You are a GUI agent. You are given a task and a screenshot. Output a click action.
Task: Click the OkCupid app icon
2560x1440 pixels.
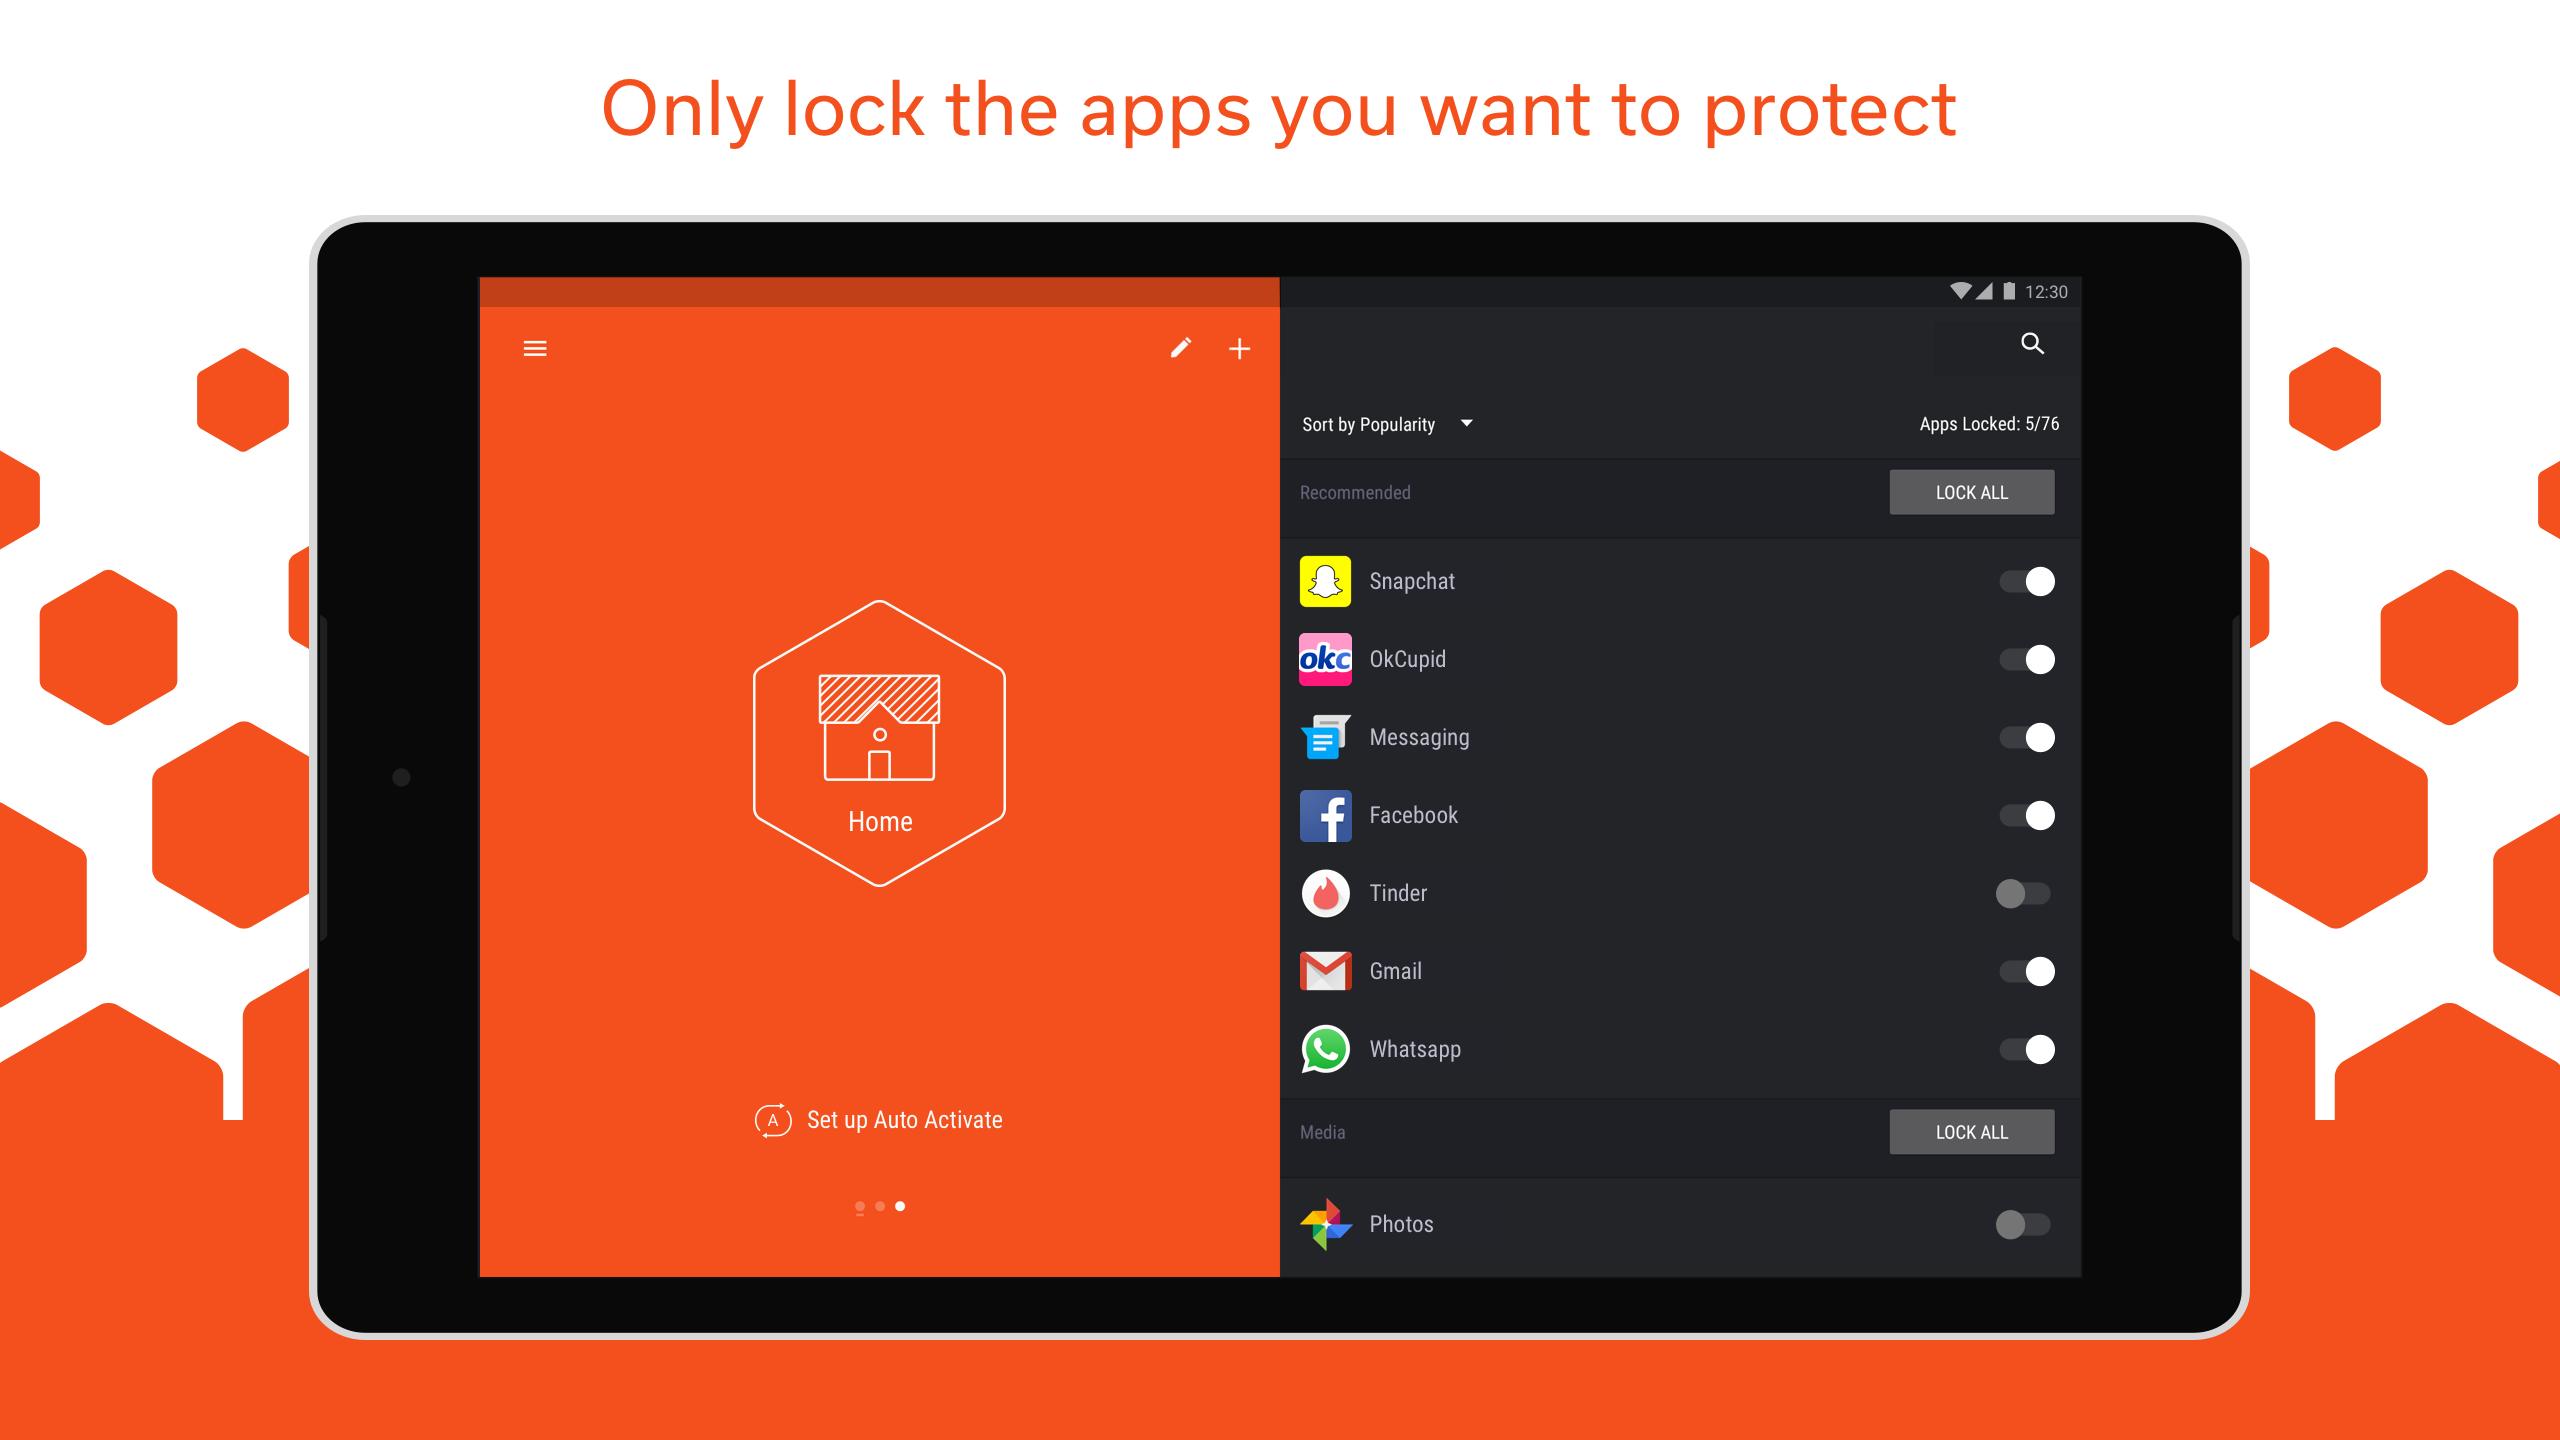coord(1324,658)
